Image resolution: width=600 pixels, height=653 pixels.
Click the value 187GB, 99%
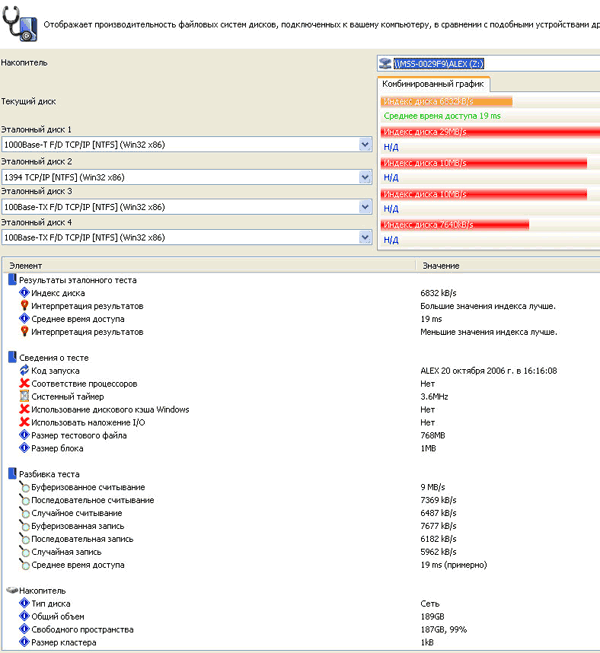pos(443,629)
